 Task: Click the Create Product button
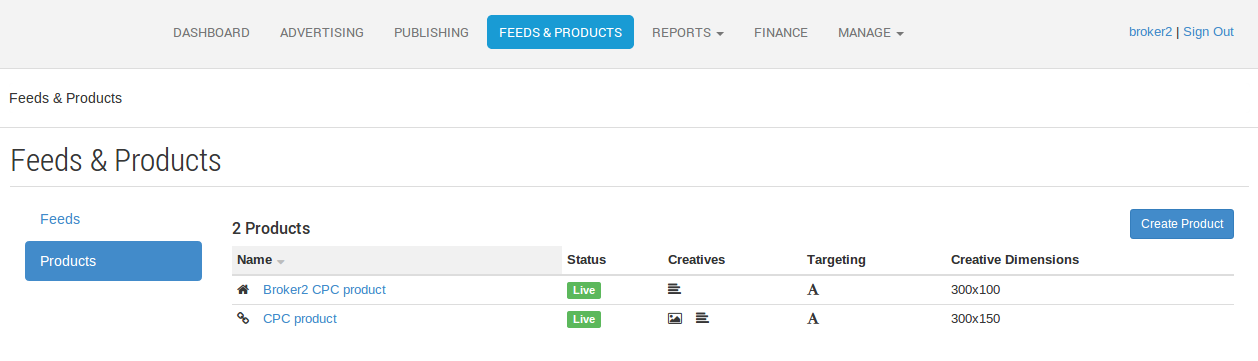point(1182,224)
